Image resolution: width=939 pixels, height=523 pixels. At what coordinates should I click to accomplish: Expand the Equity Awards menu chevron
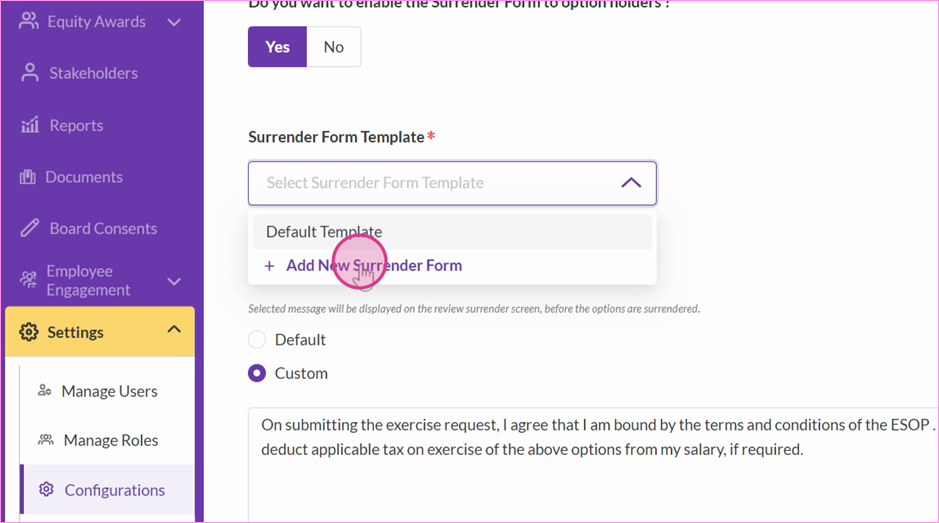[174, 23]
